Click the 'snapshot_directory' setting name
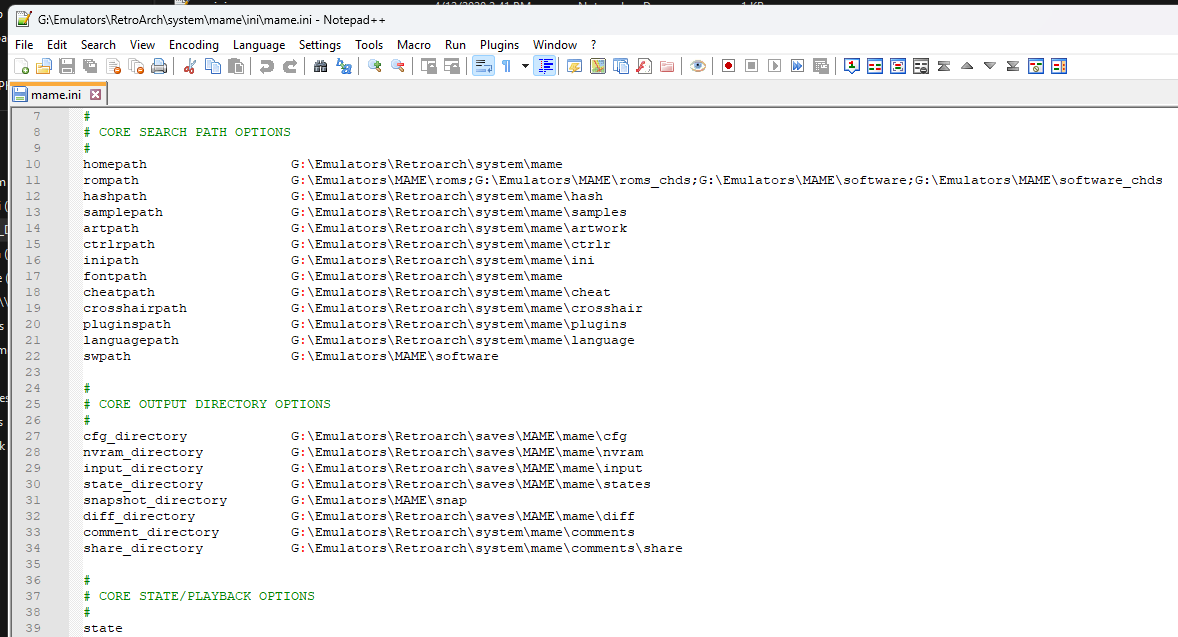Screen dimensions: 1178x637 click(x=155, y=500)
